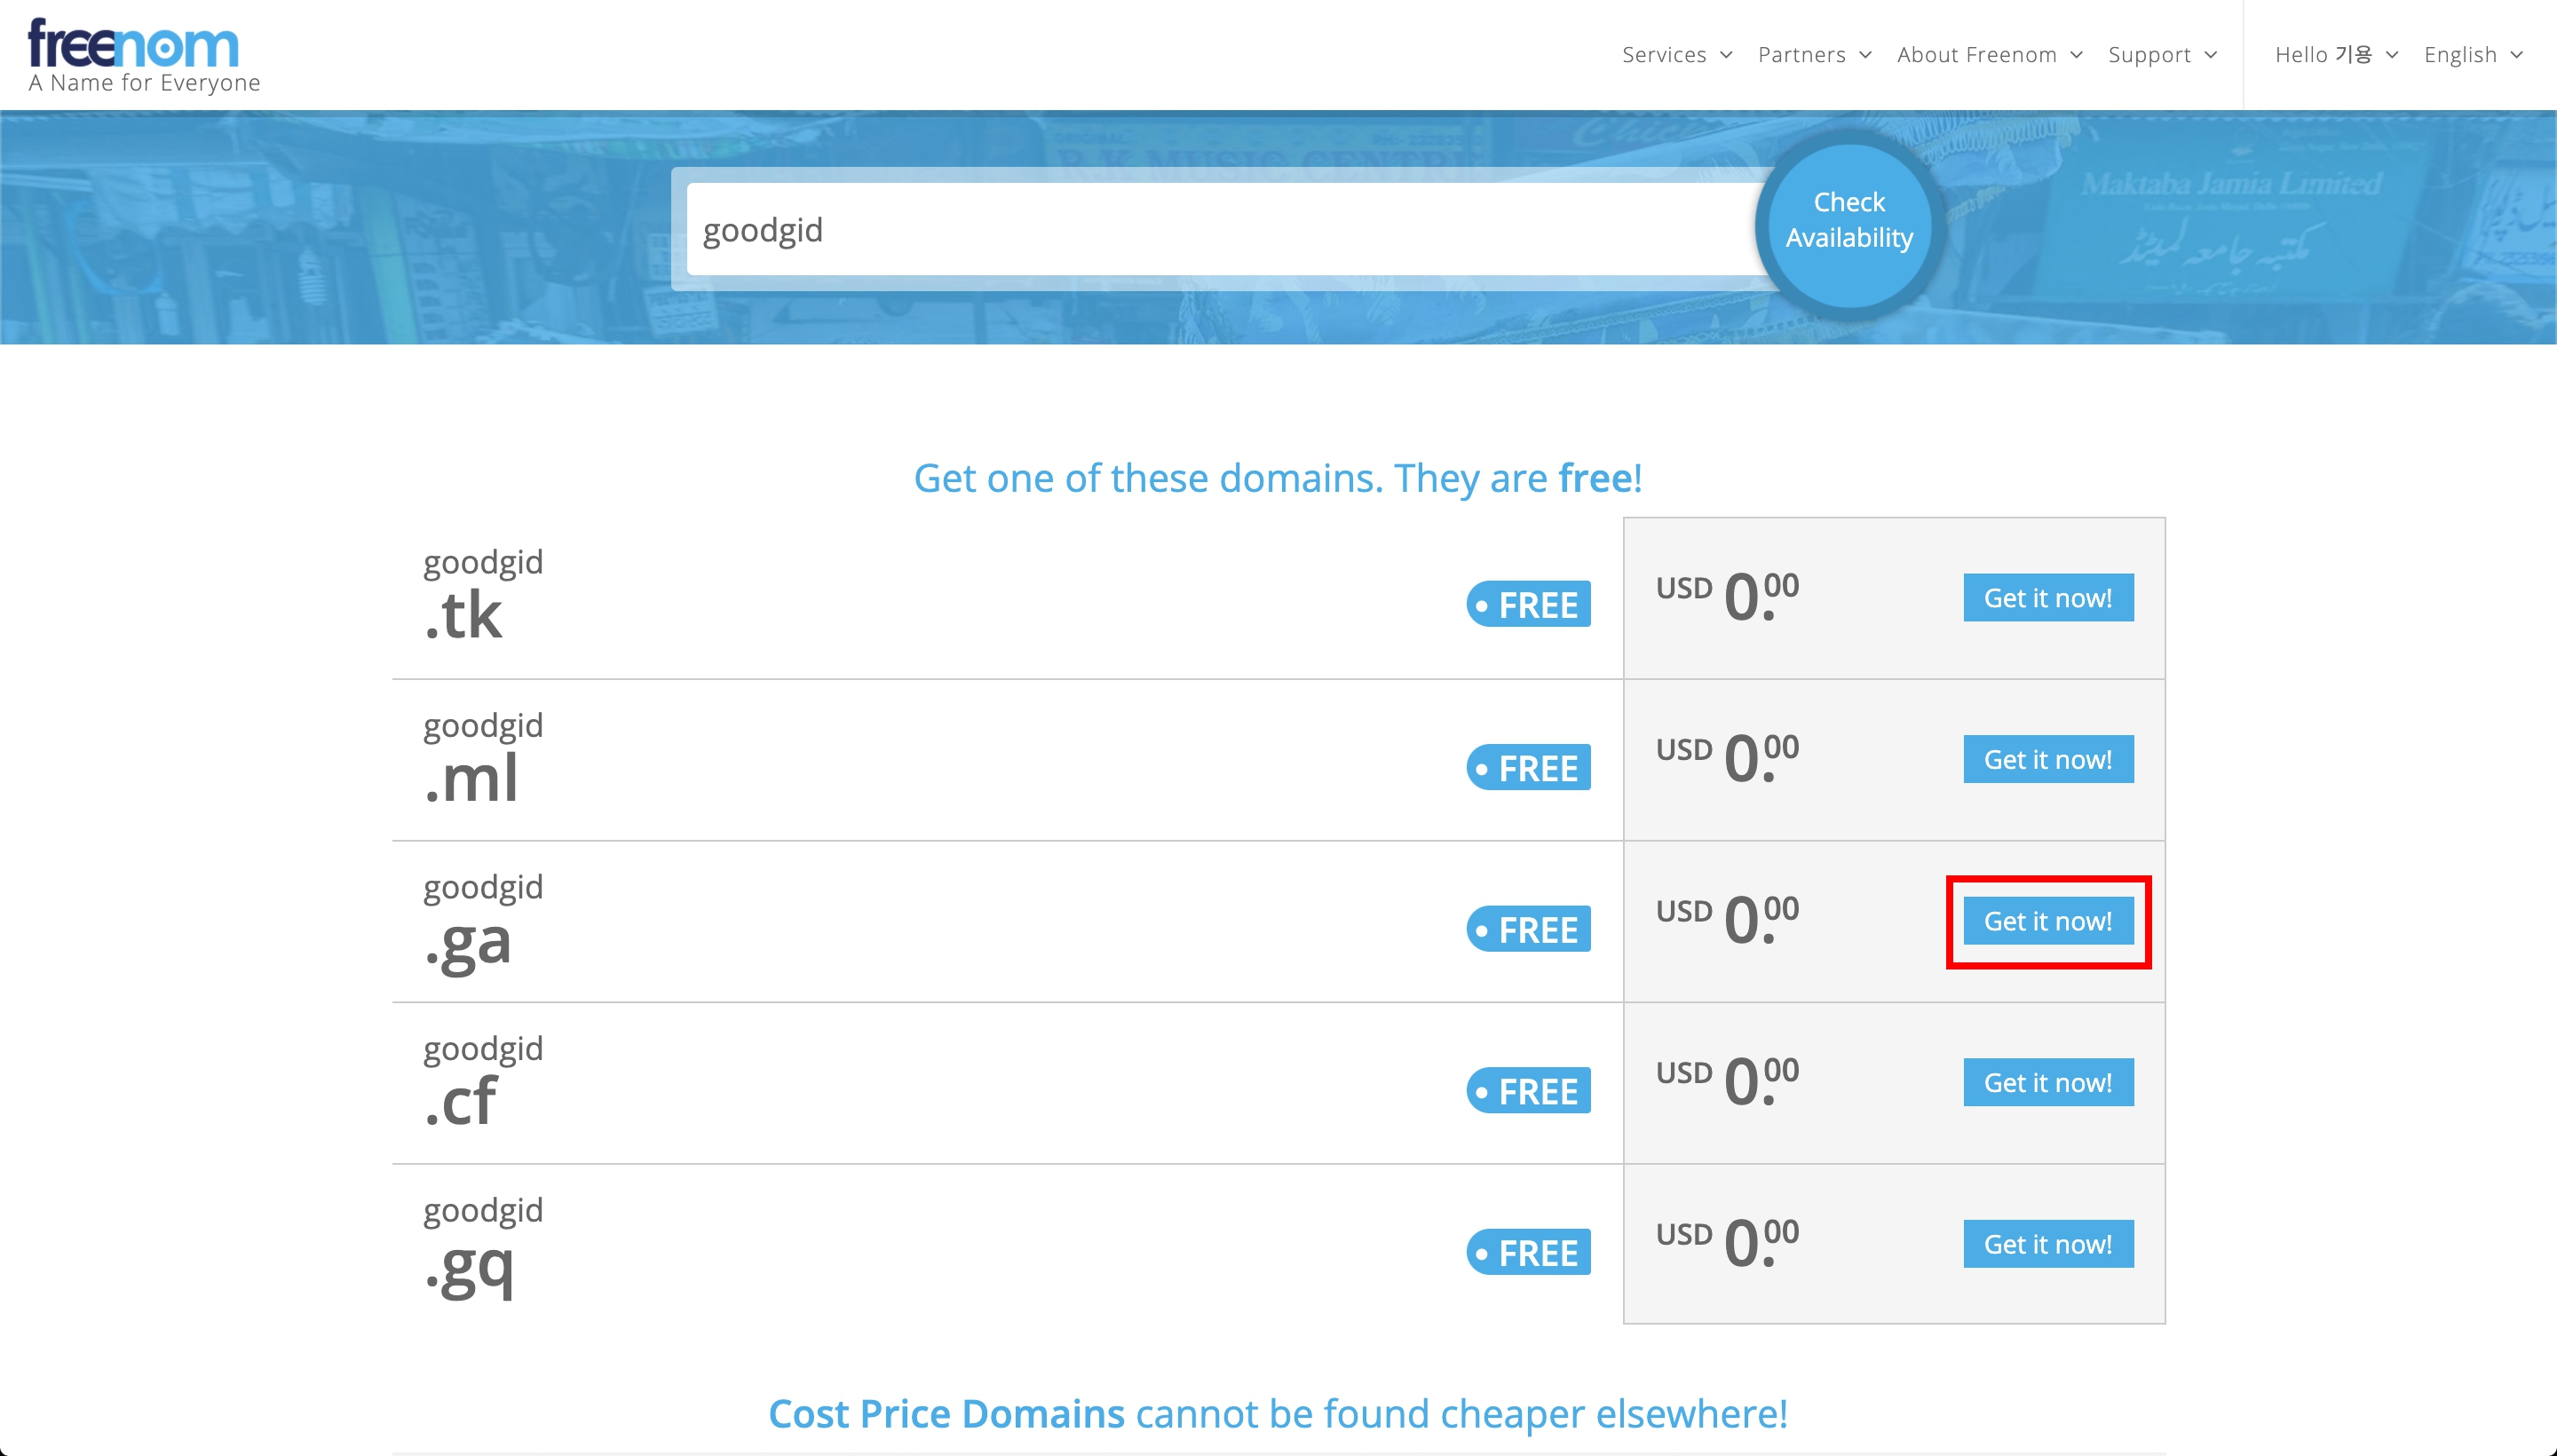This screenshot has width=2557, height=1456.
Task: Click the FREE badge for goodgid.gq
Action: click(x=1528, y=1252)
